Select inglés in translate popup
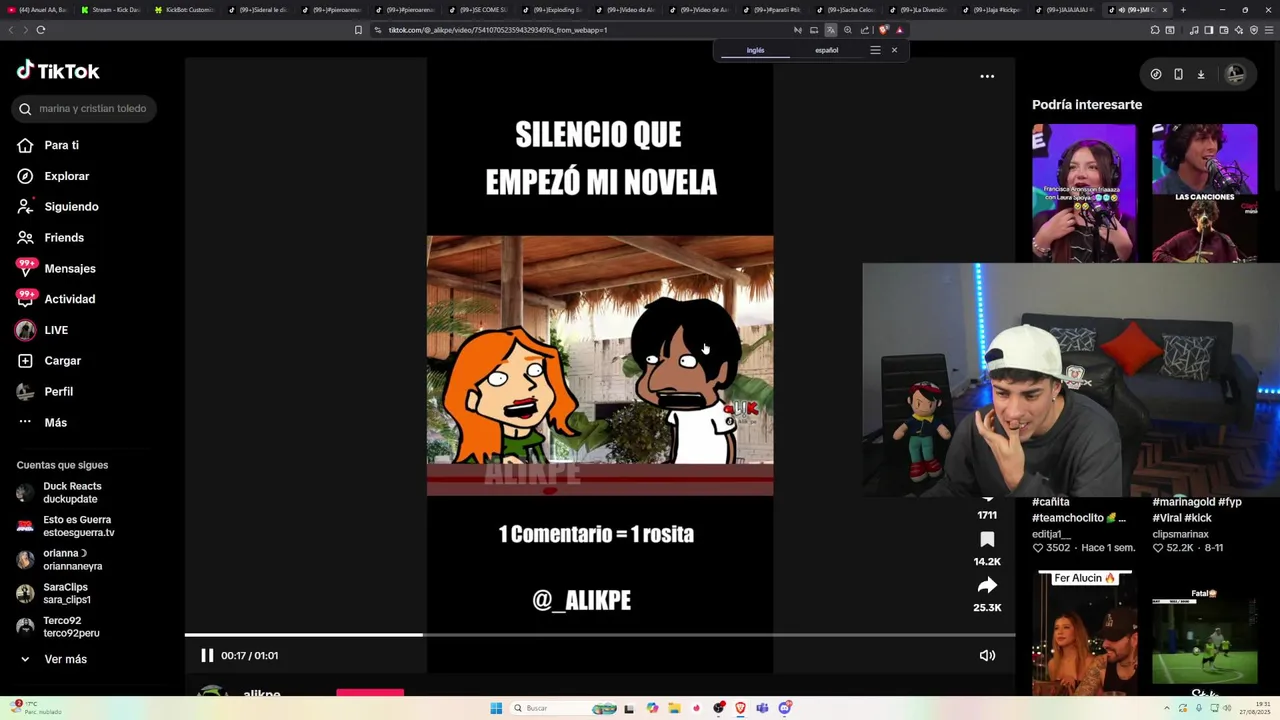 pyautogui.click(x=755, y=50)
